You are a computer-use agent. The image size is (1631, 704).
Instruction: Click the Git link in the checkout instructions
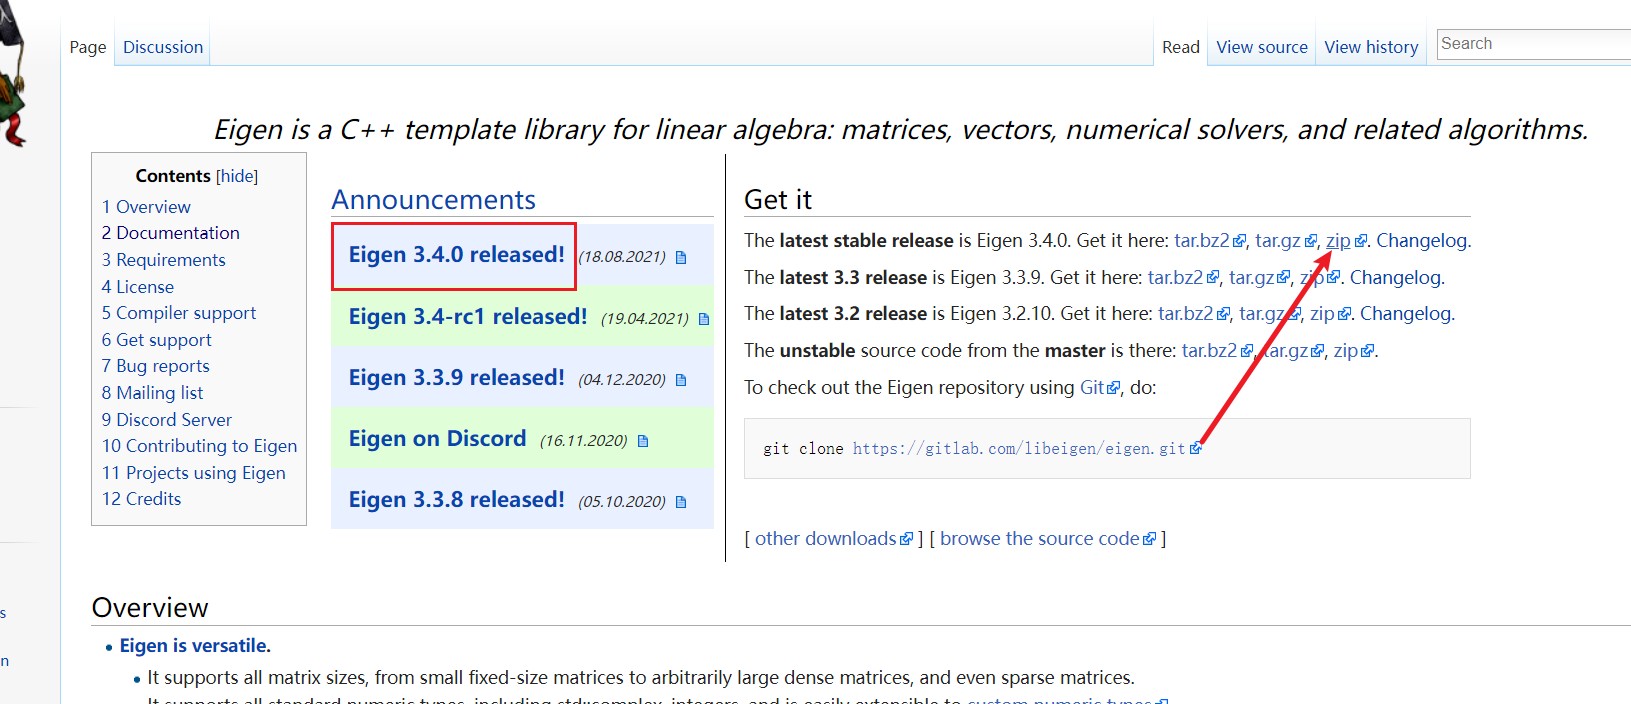click(1092, 388)
